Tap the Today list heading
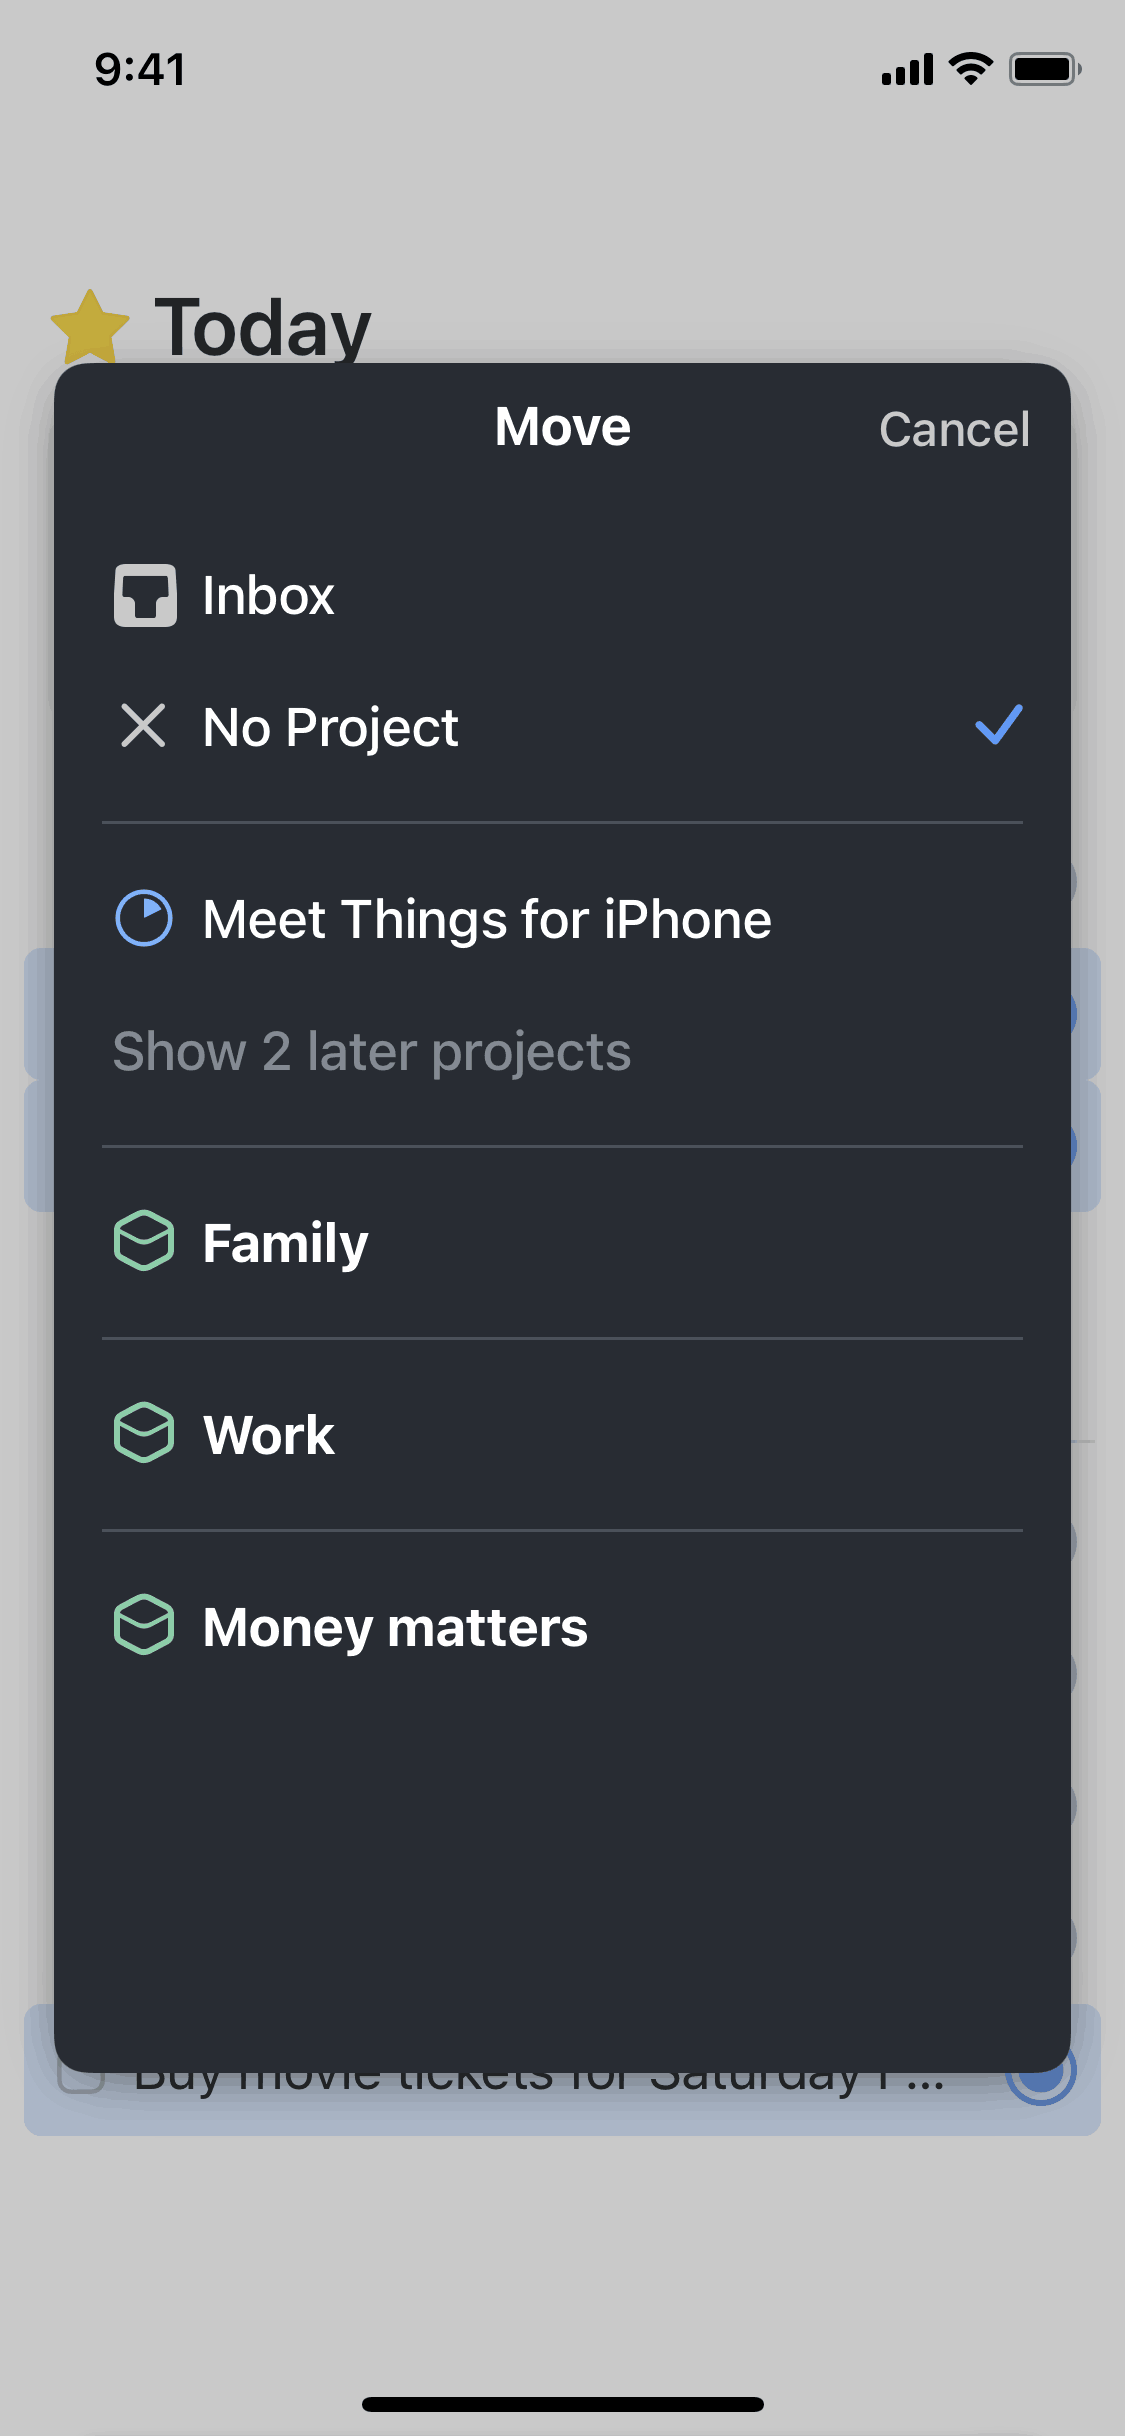Screen dimensions: 1125x2436 263,326
